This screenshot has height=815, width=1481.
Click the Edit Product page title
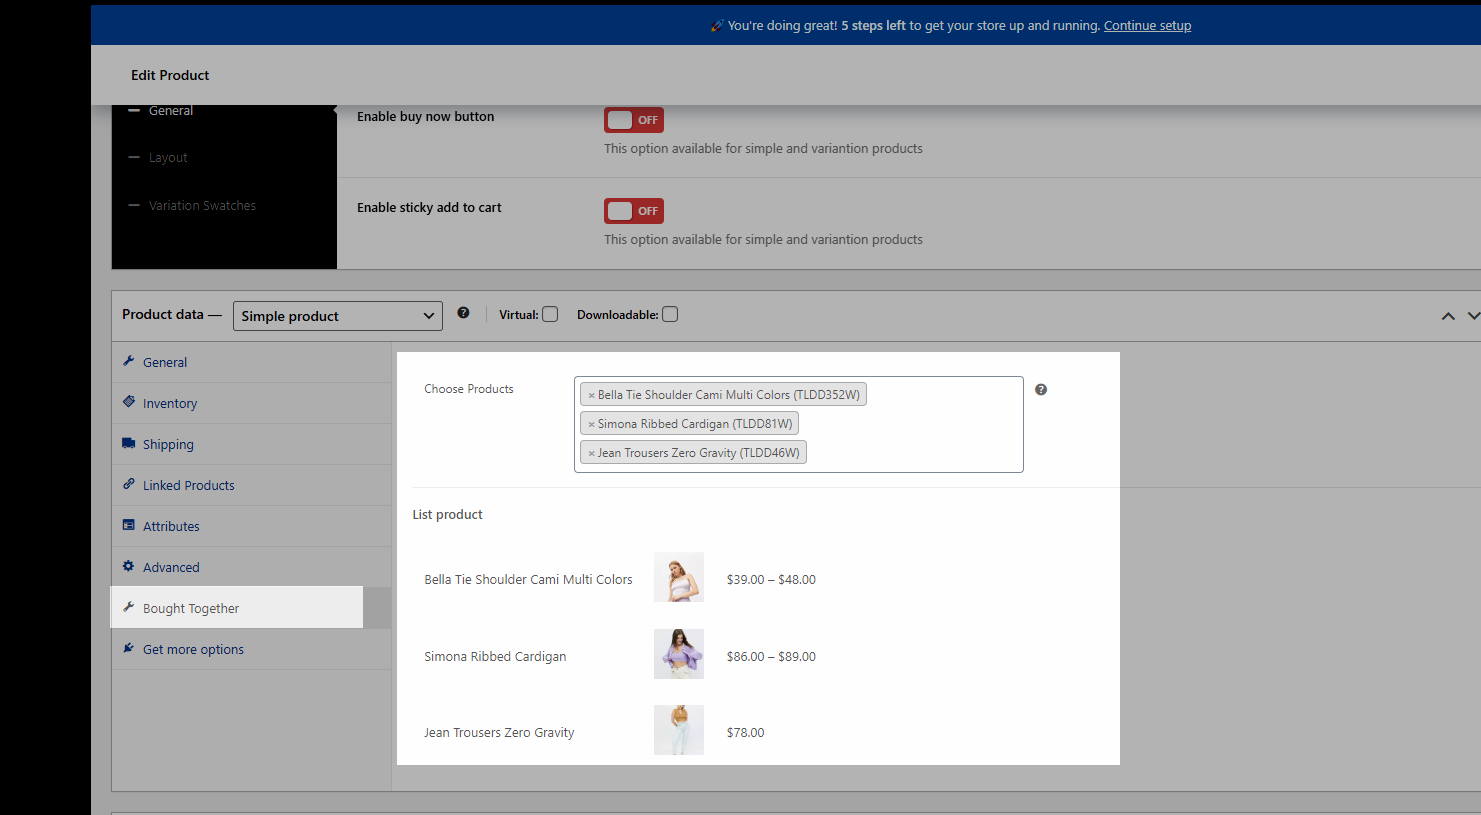coord(170,75)
